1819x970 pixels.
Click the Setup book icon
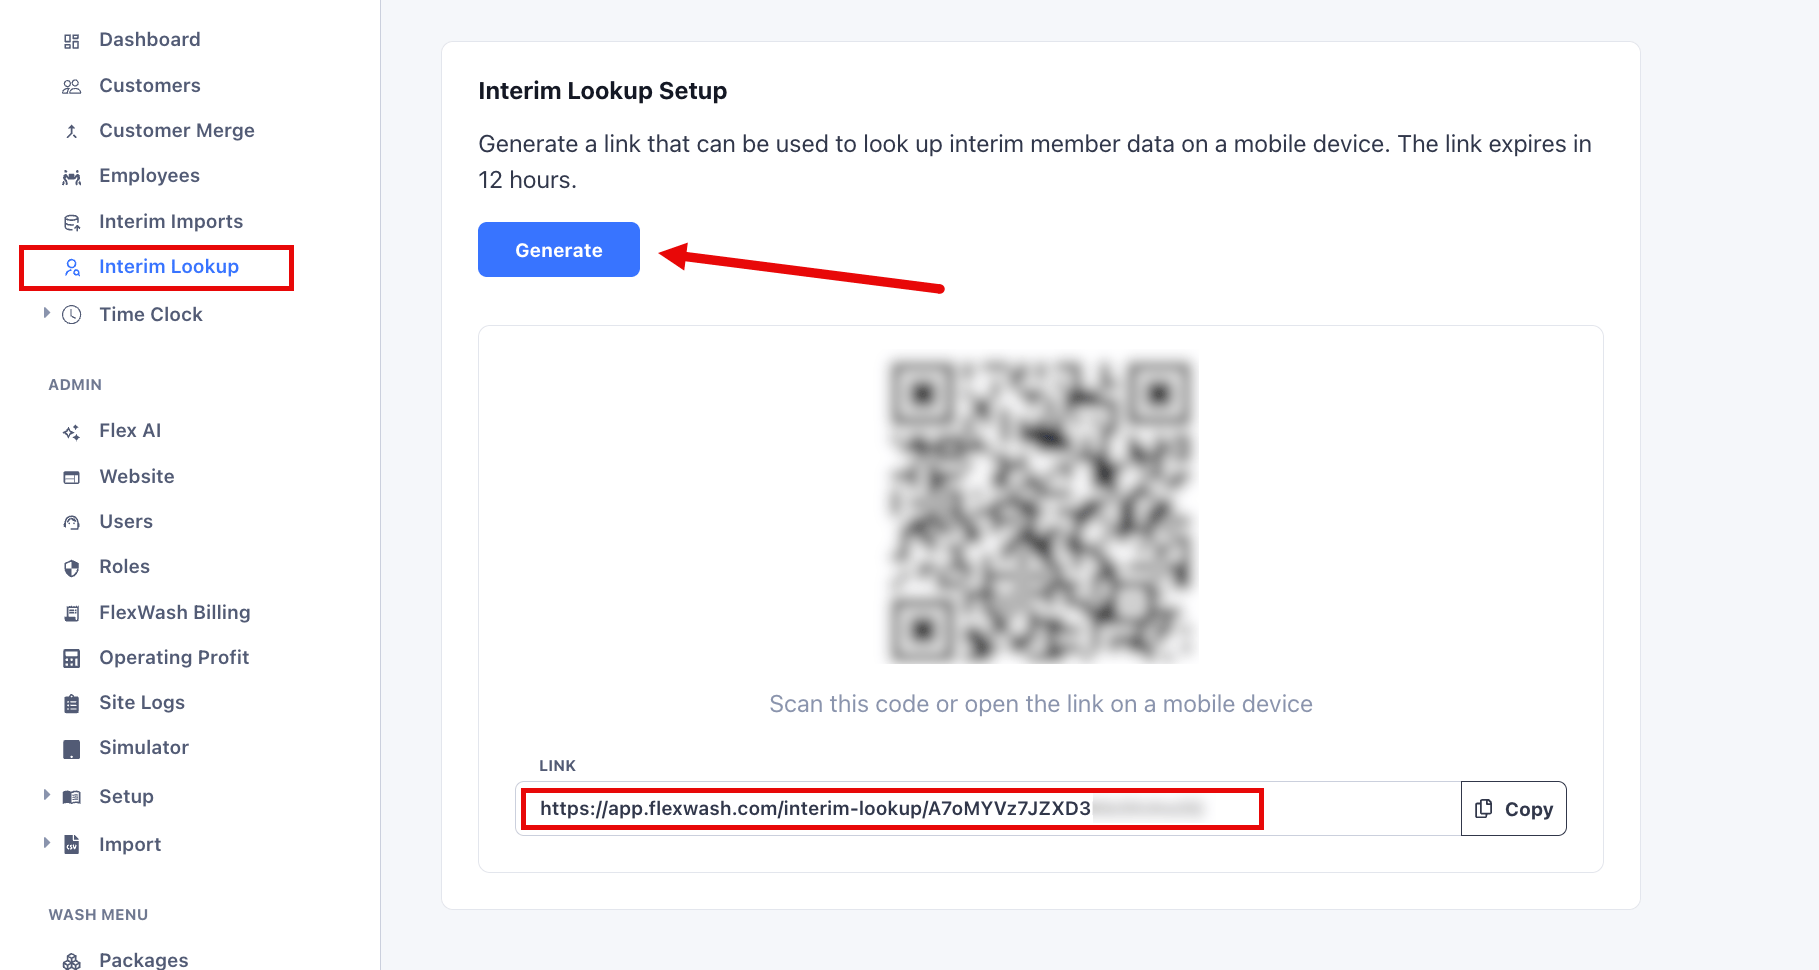[x=71, y=797]
